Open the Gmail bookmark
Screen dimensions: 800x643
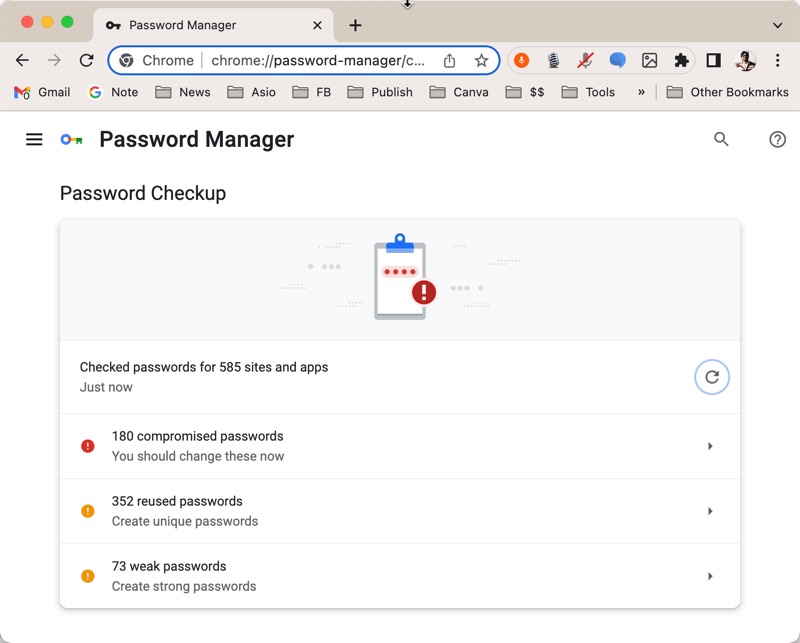pyautogui.click(x=42, y=92)
